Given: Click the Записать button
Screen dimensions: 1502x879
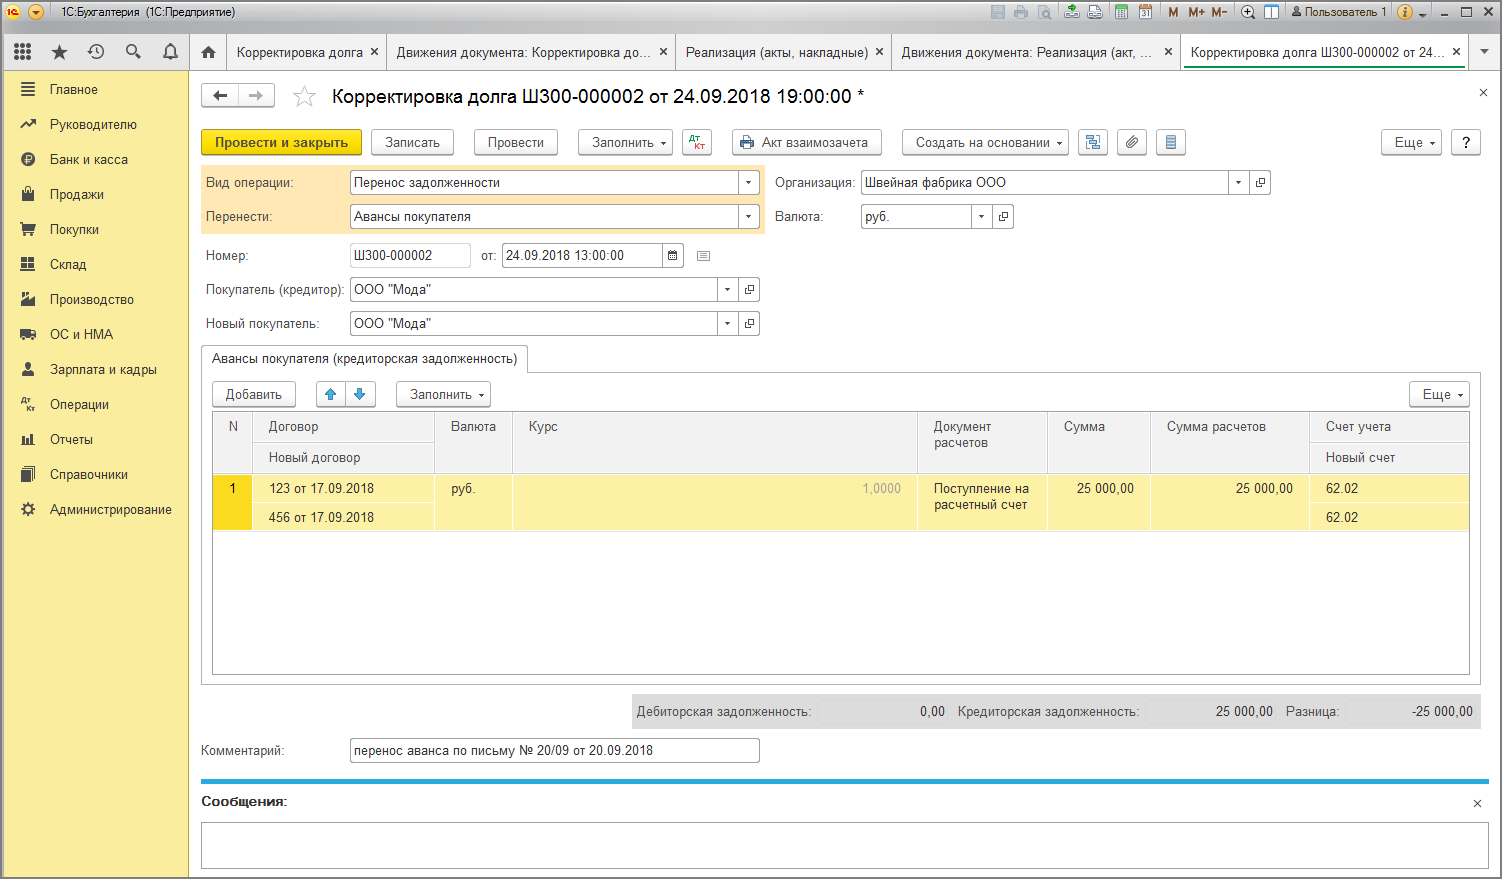Looking at the screenshot, I should coord(412,142).
